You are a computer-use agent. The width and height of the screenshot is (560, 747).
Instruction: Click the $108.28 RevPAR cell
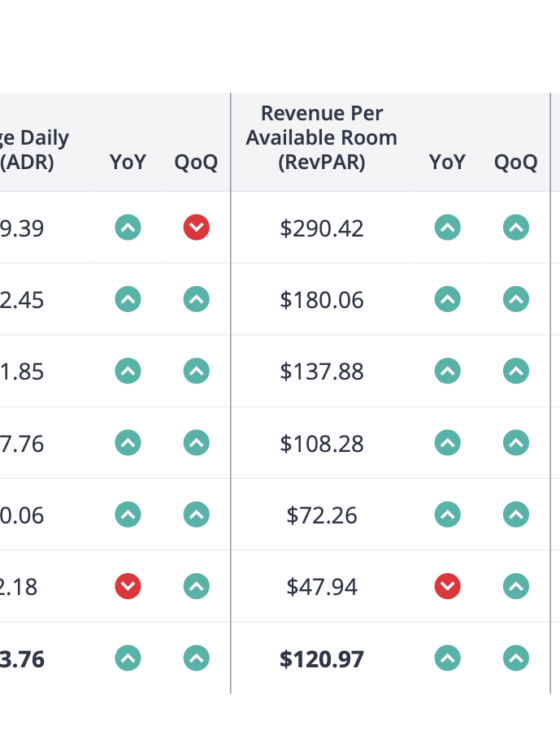pos(322,444)
